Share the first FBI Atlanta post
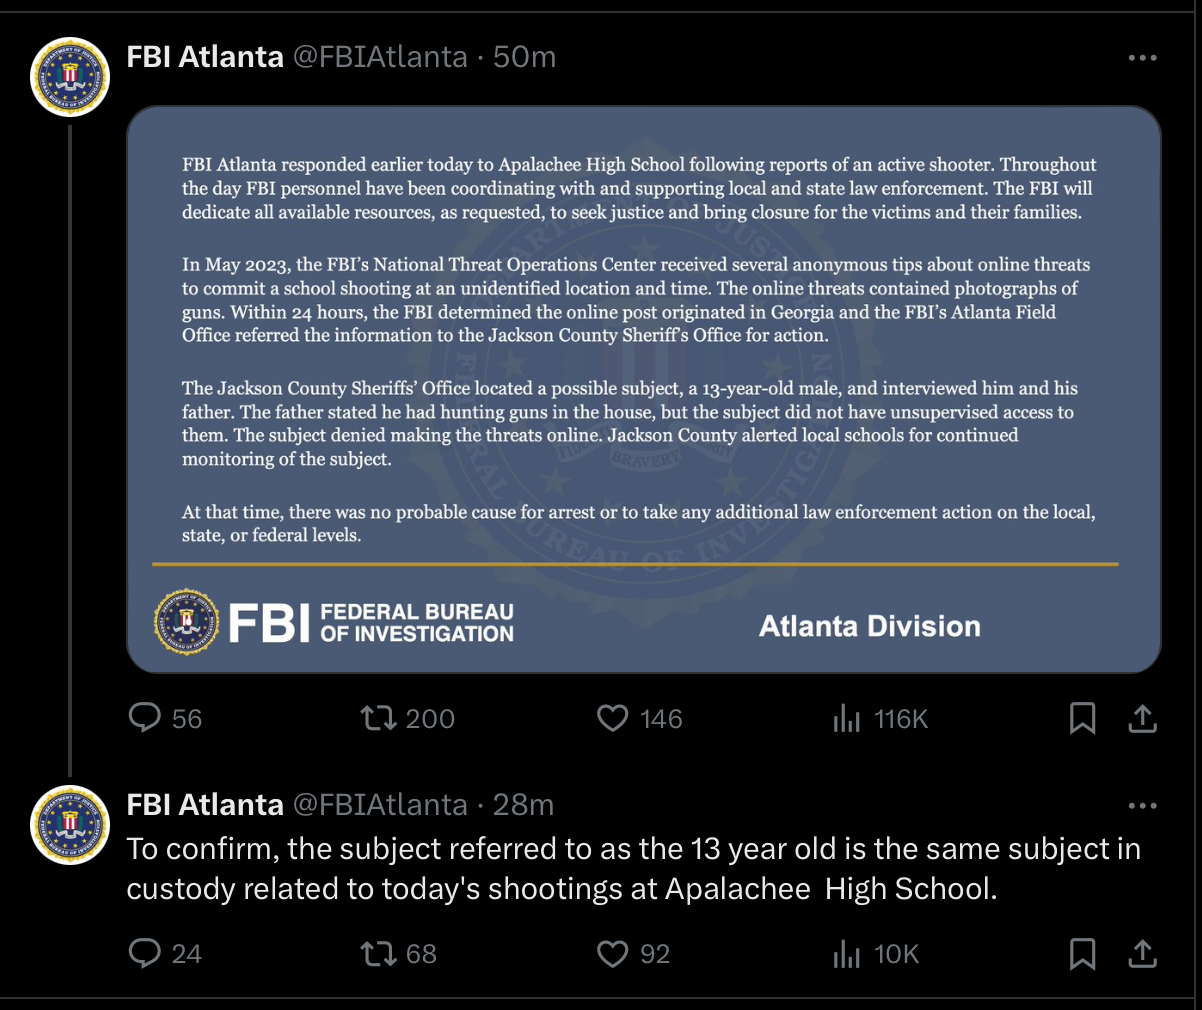This screenshot has height=1010, width=1202. click(x=1142, y=718)
